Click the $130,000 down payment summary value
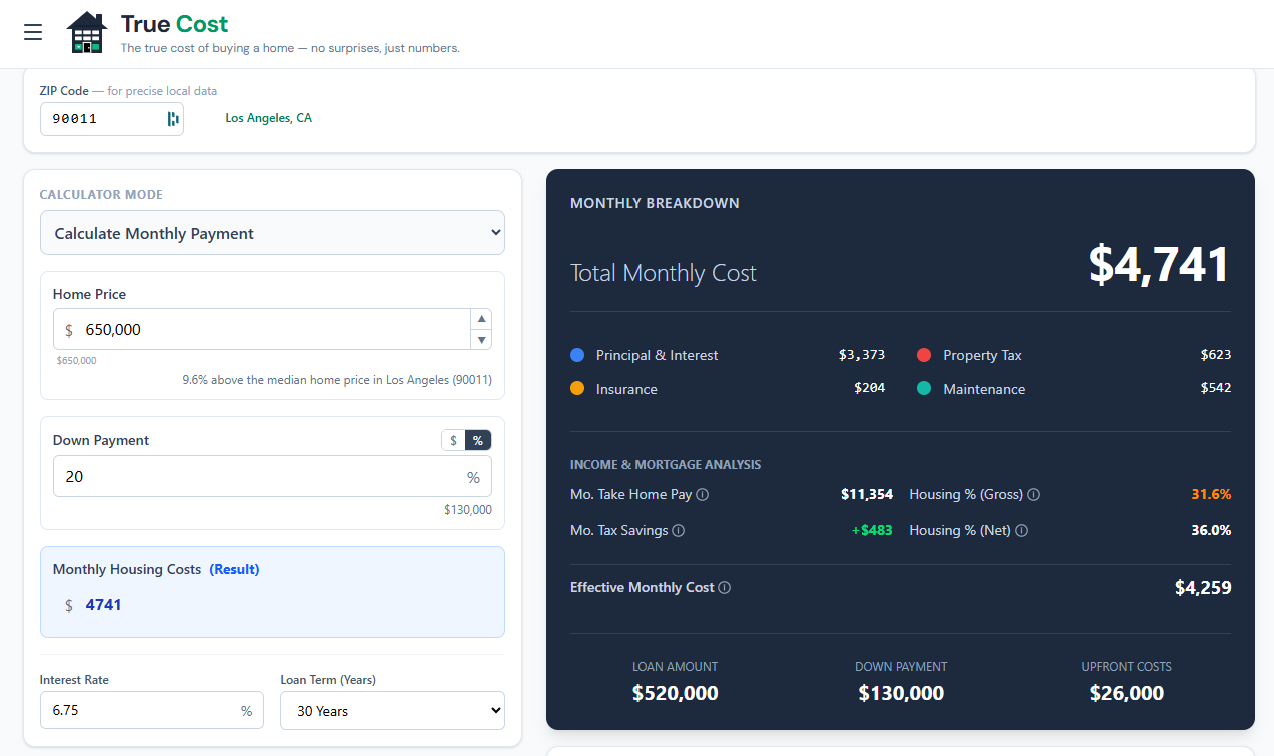The image size is (1274, 756). coord(901,693)
